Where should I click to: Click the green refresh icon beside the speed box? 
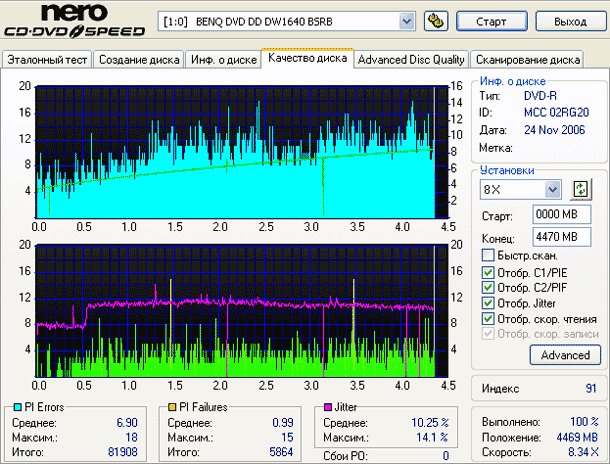[x=581, y=189]
